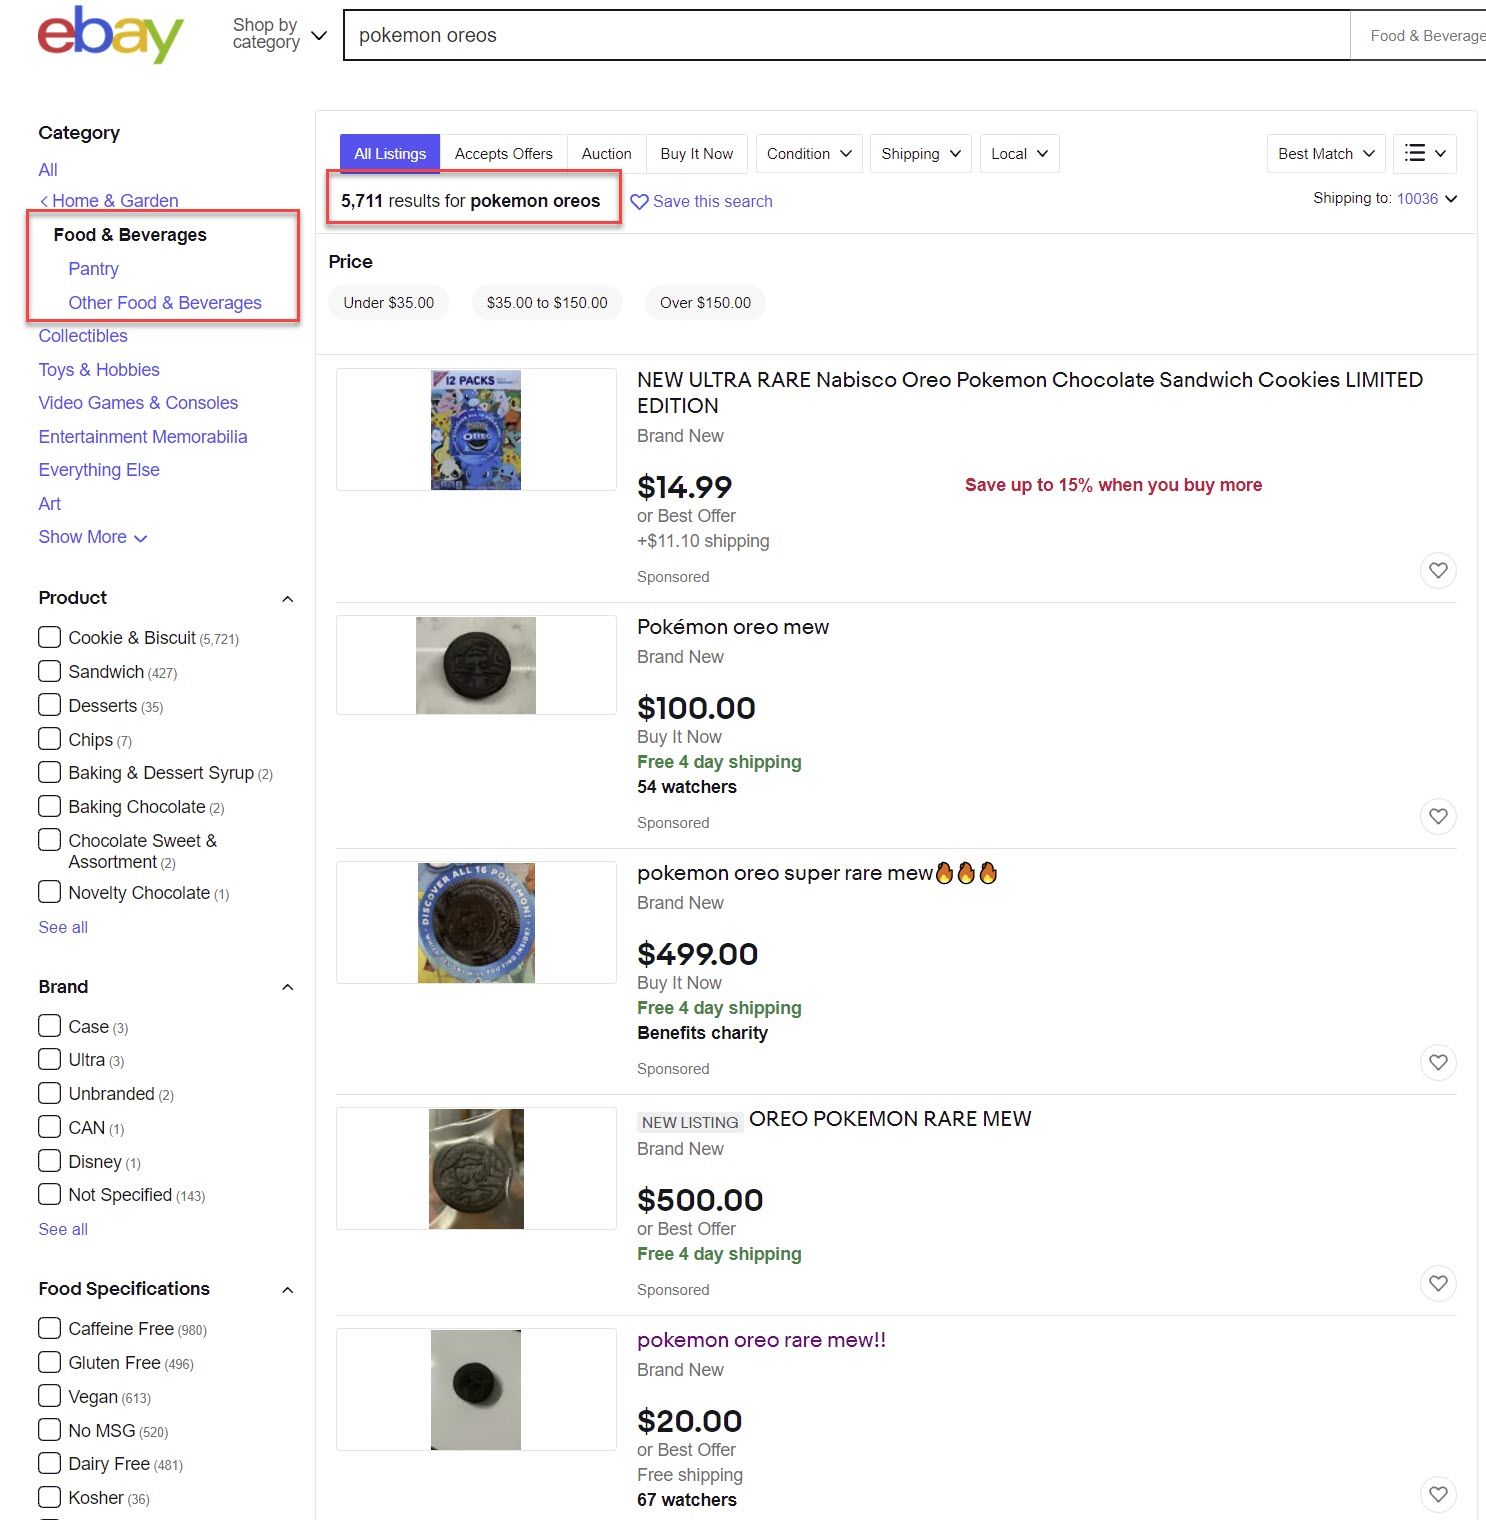Open the Condition filter dropdown
This screenshot has height=1520, width=1486.
click(x=809, y=153)
